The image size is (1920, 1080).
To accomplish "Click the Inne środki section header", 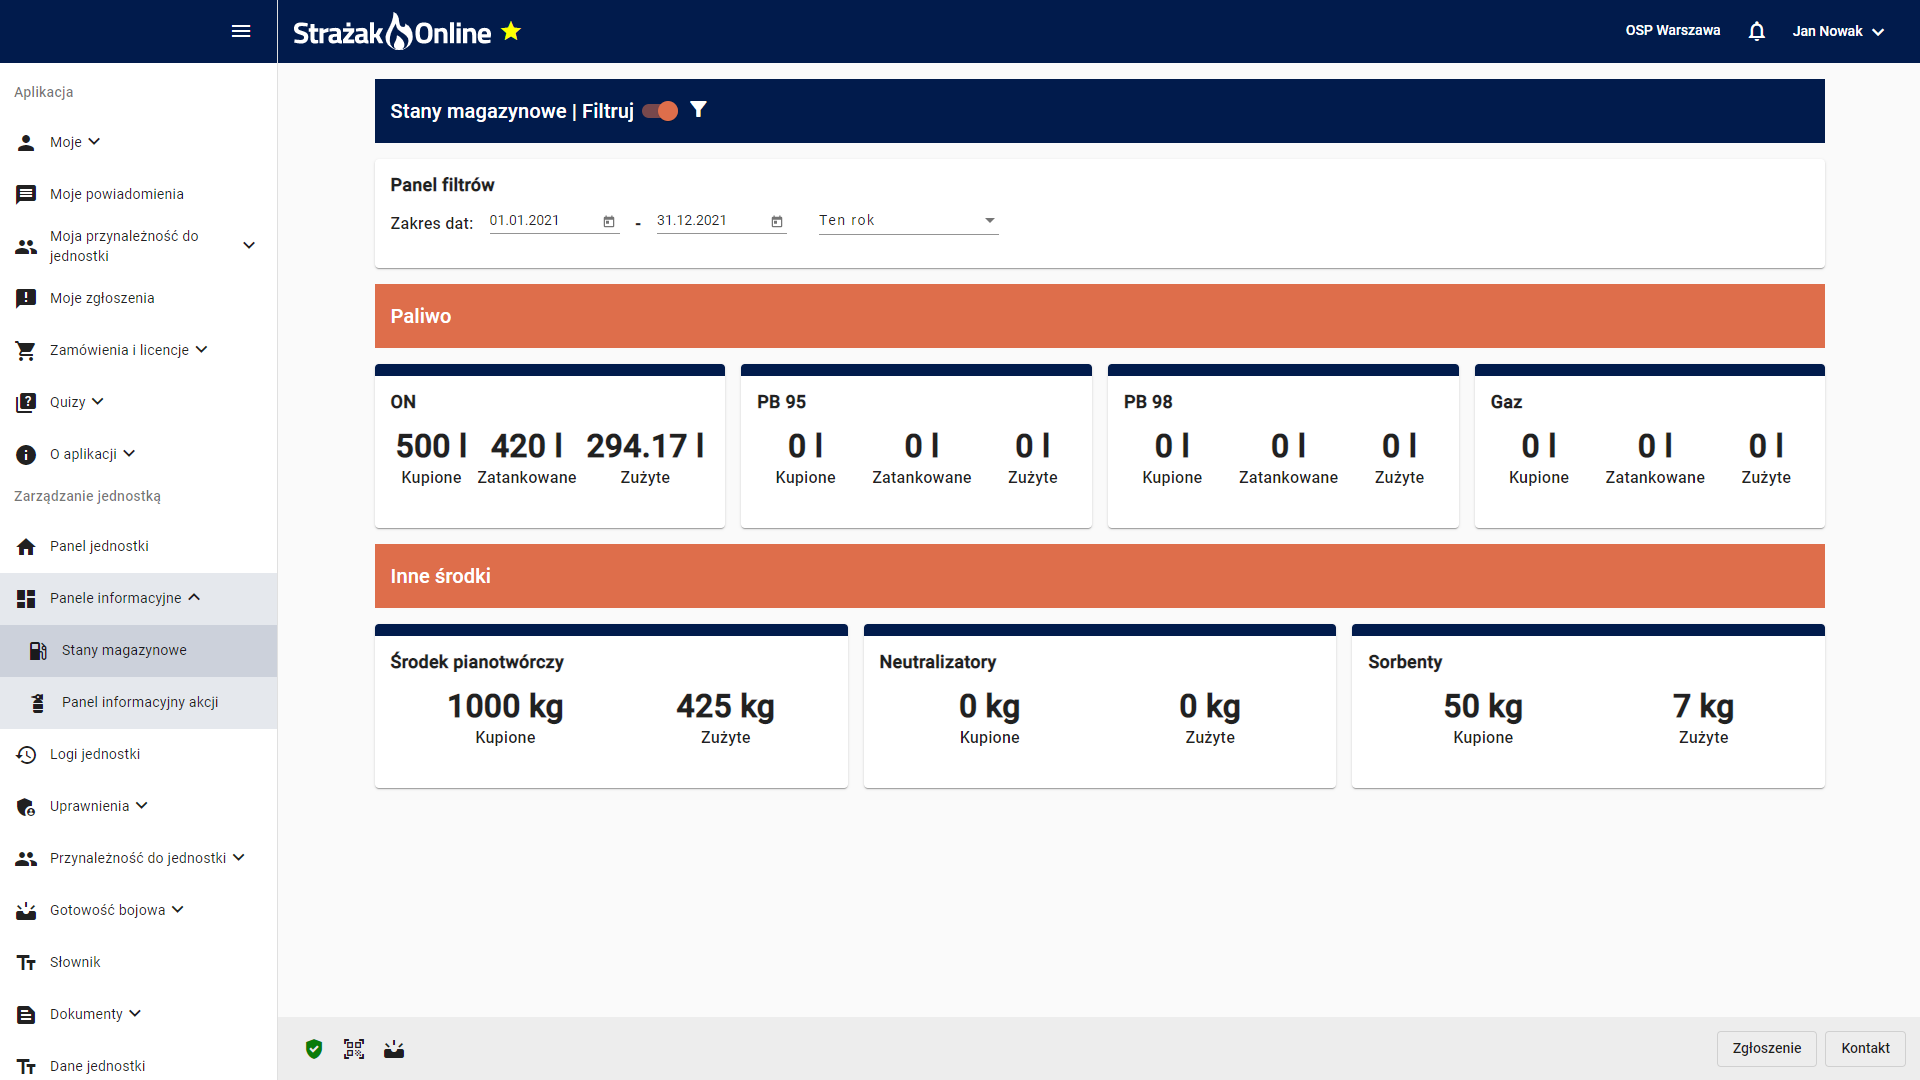I will tap(1099, 576).
